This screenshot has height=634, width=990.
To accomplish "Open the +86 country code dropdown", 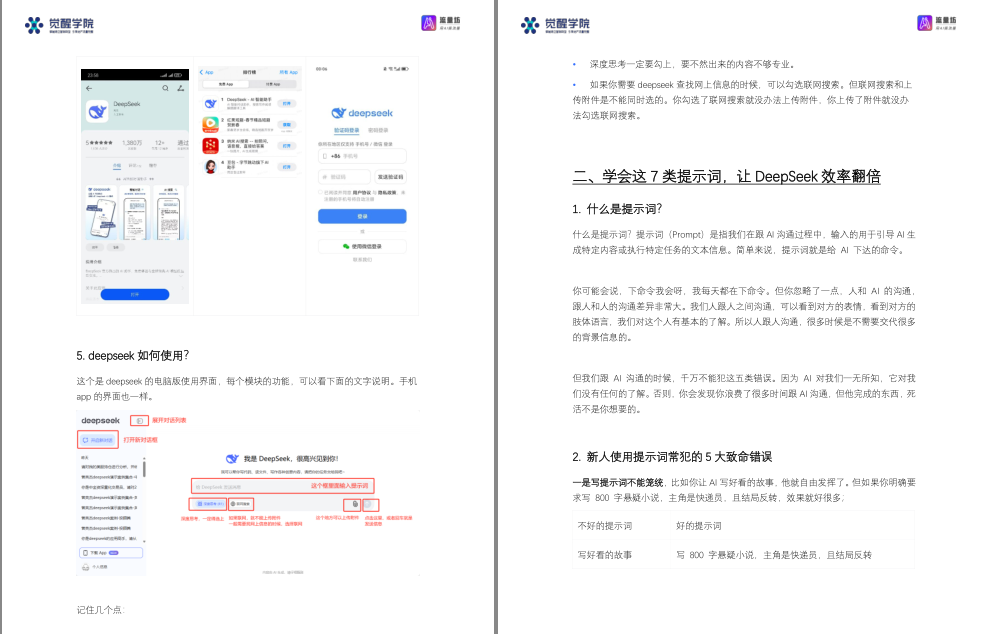I will (x=336, y=156).
